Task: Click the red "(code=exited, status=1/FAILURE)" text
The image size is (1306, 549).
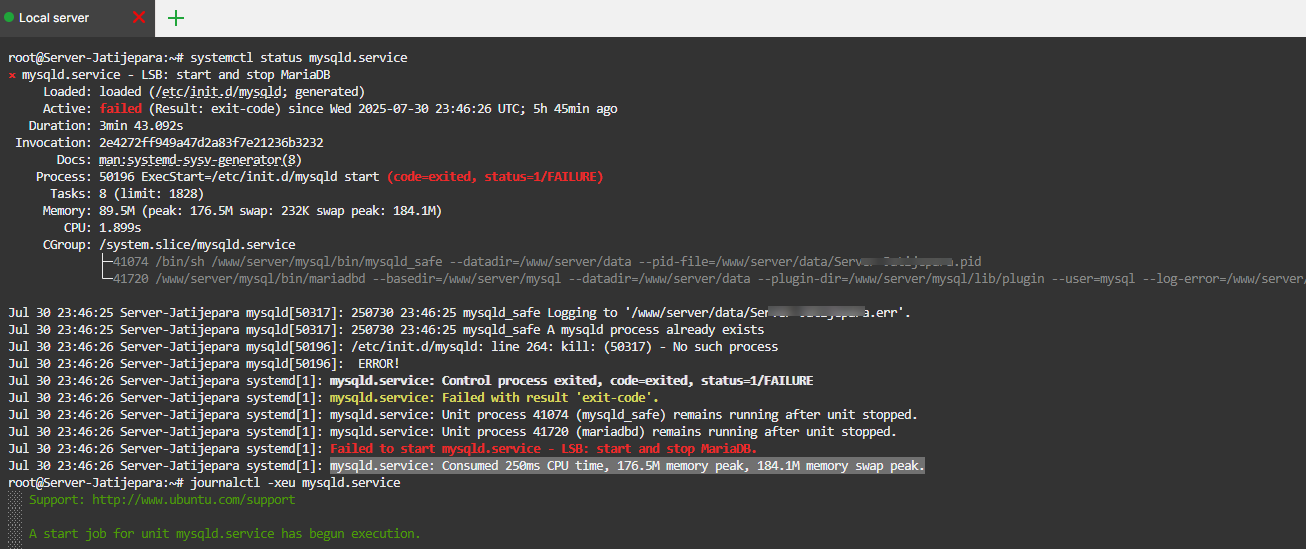Action: point(495,177)
